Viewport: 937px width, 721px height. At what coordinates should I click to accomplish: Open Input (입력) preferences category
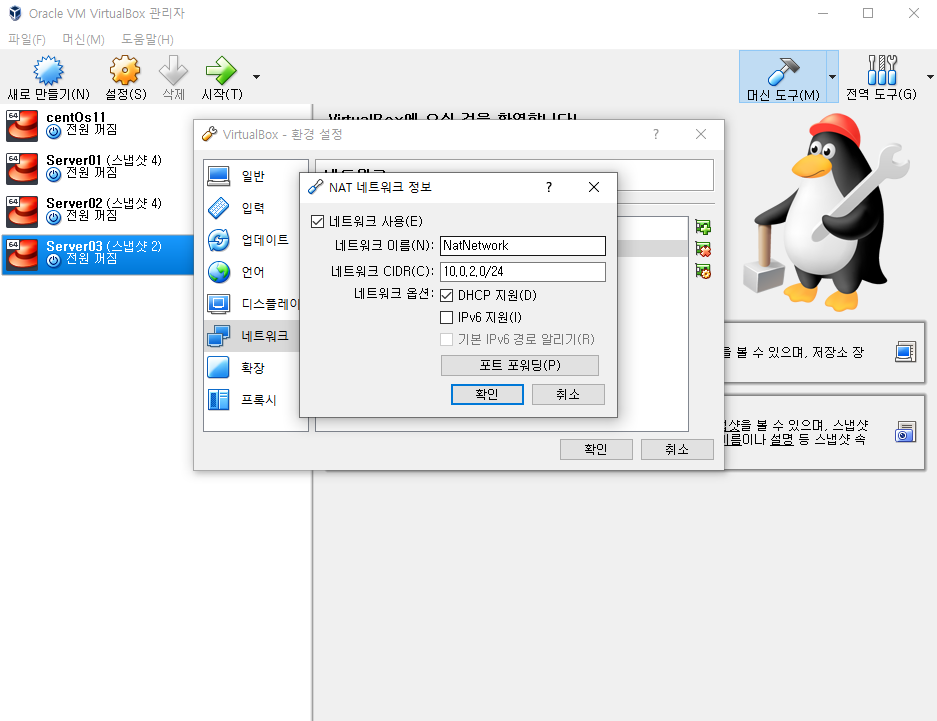252,208
